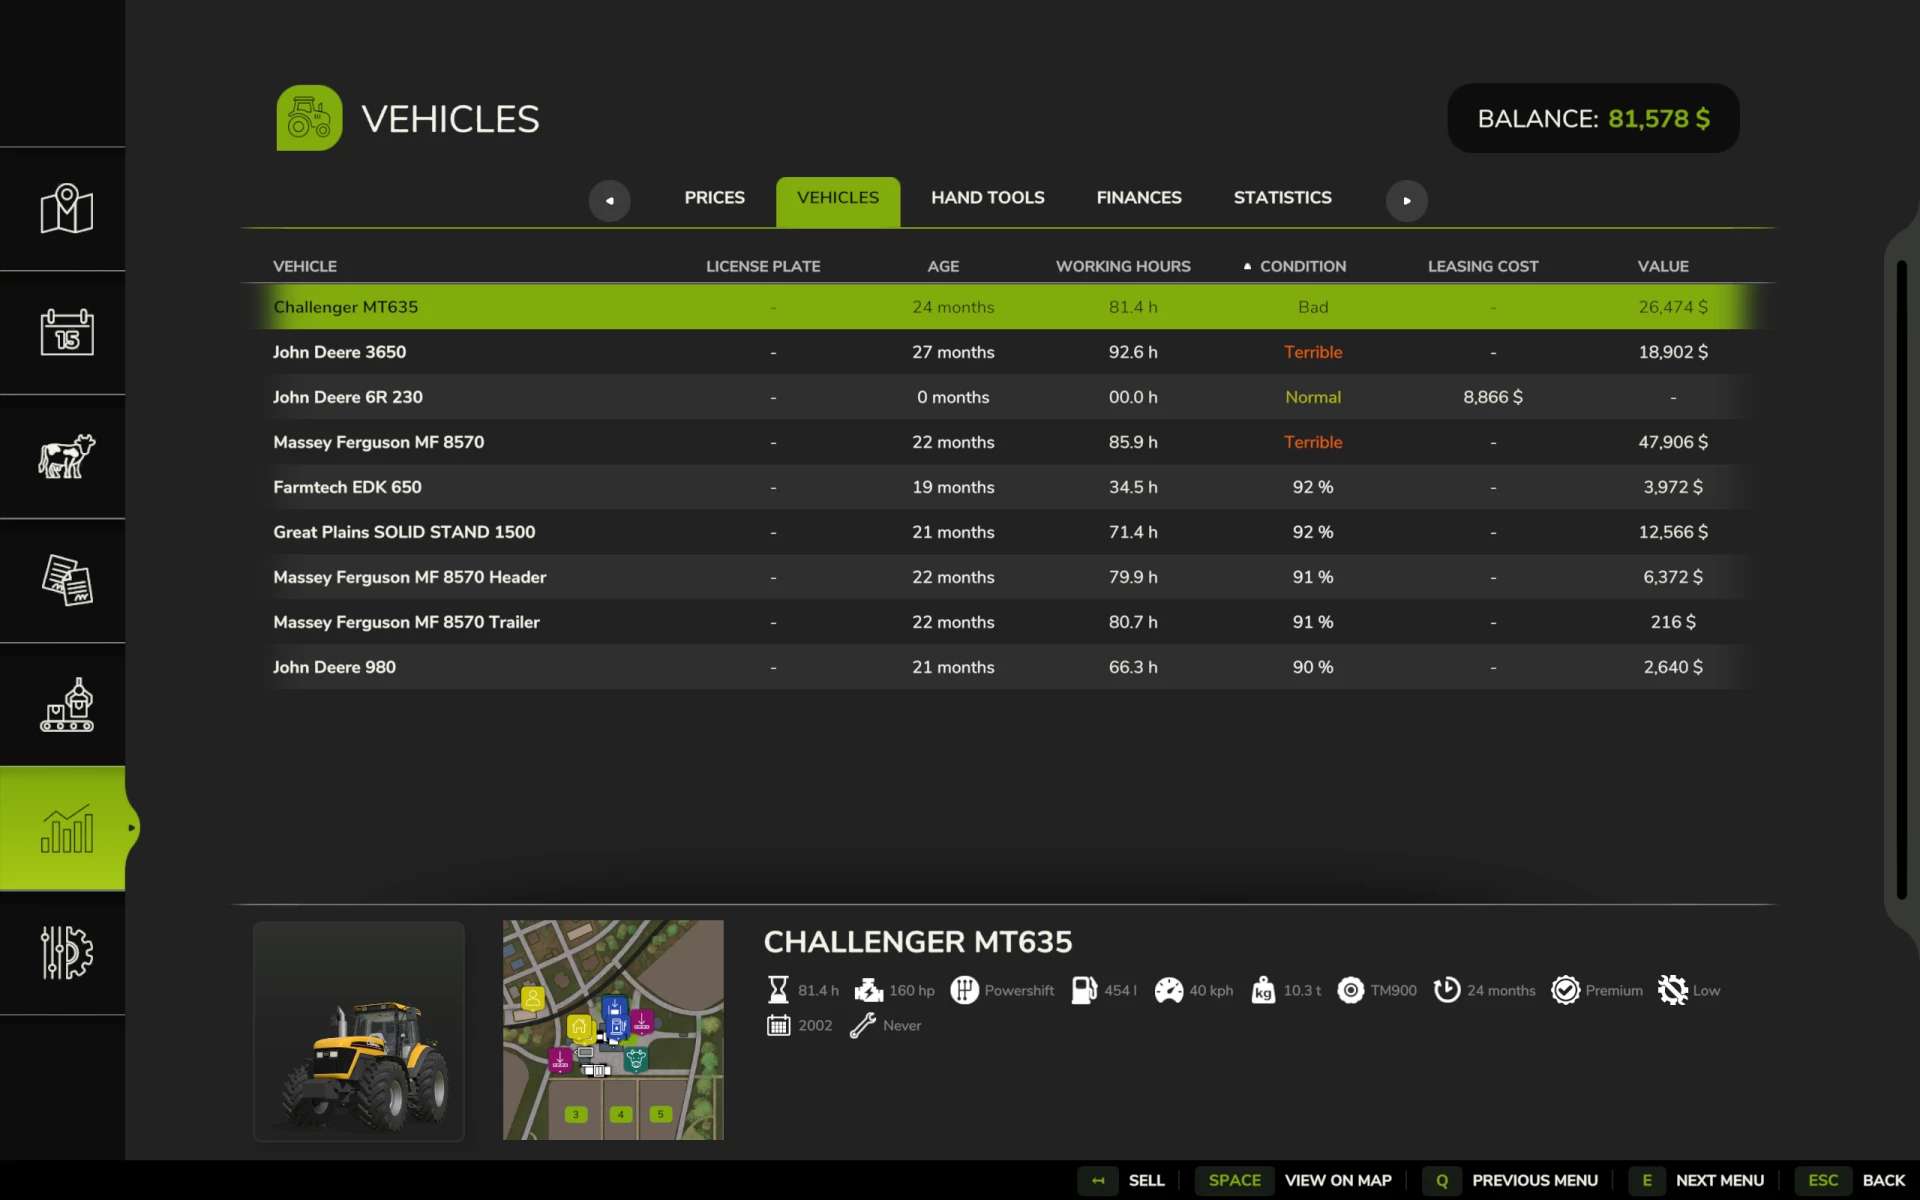Select the highlighted statistics bar-chart icon

tap(63, 828)
